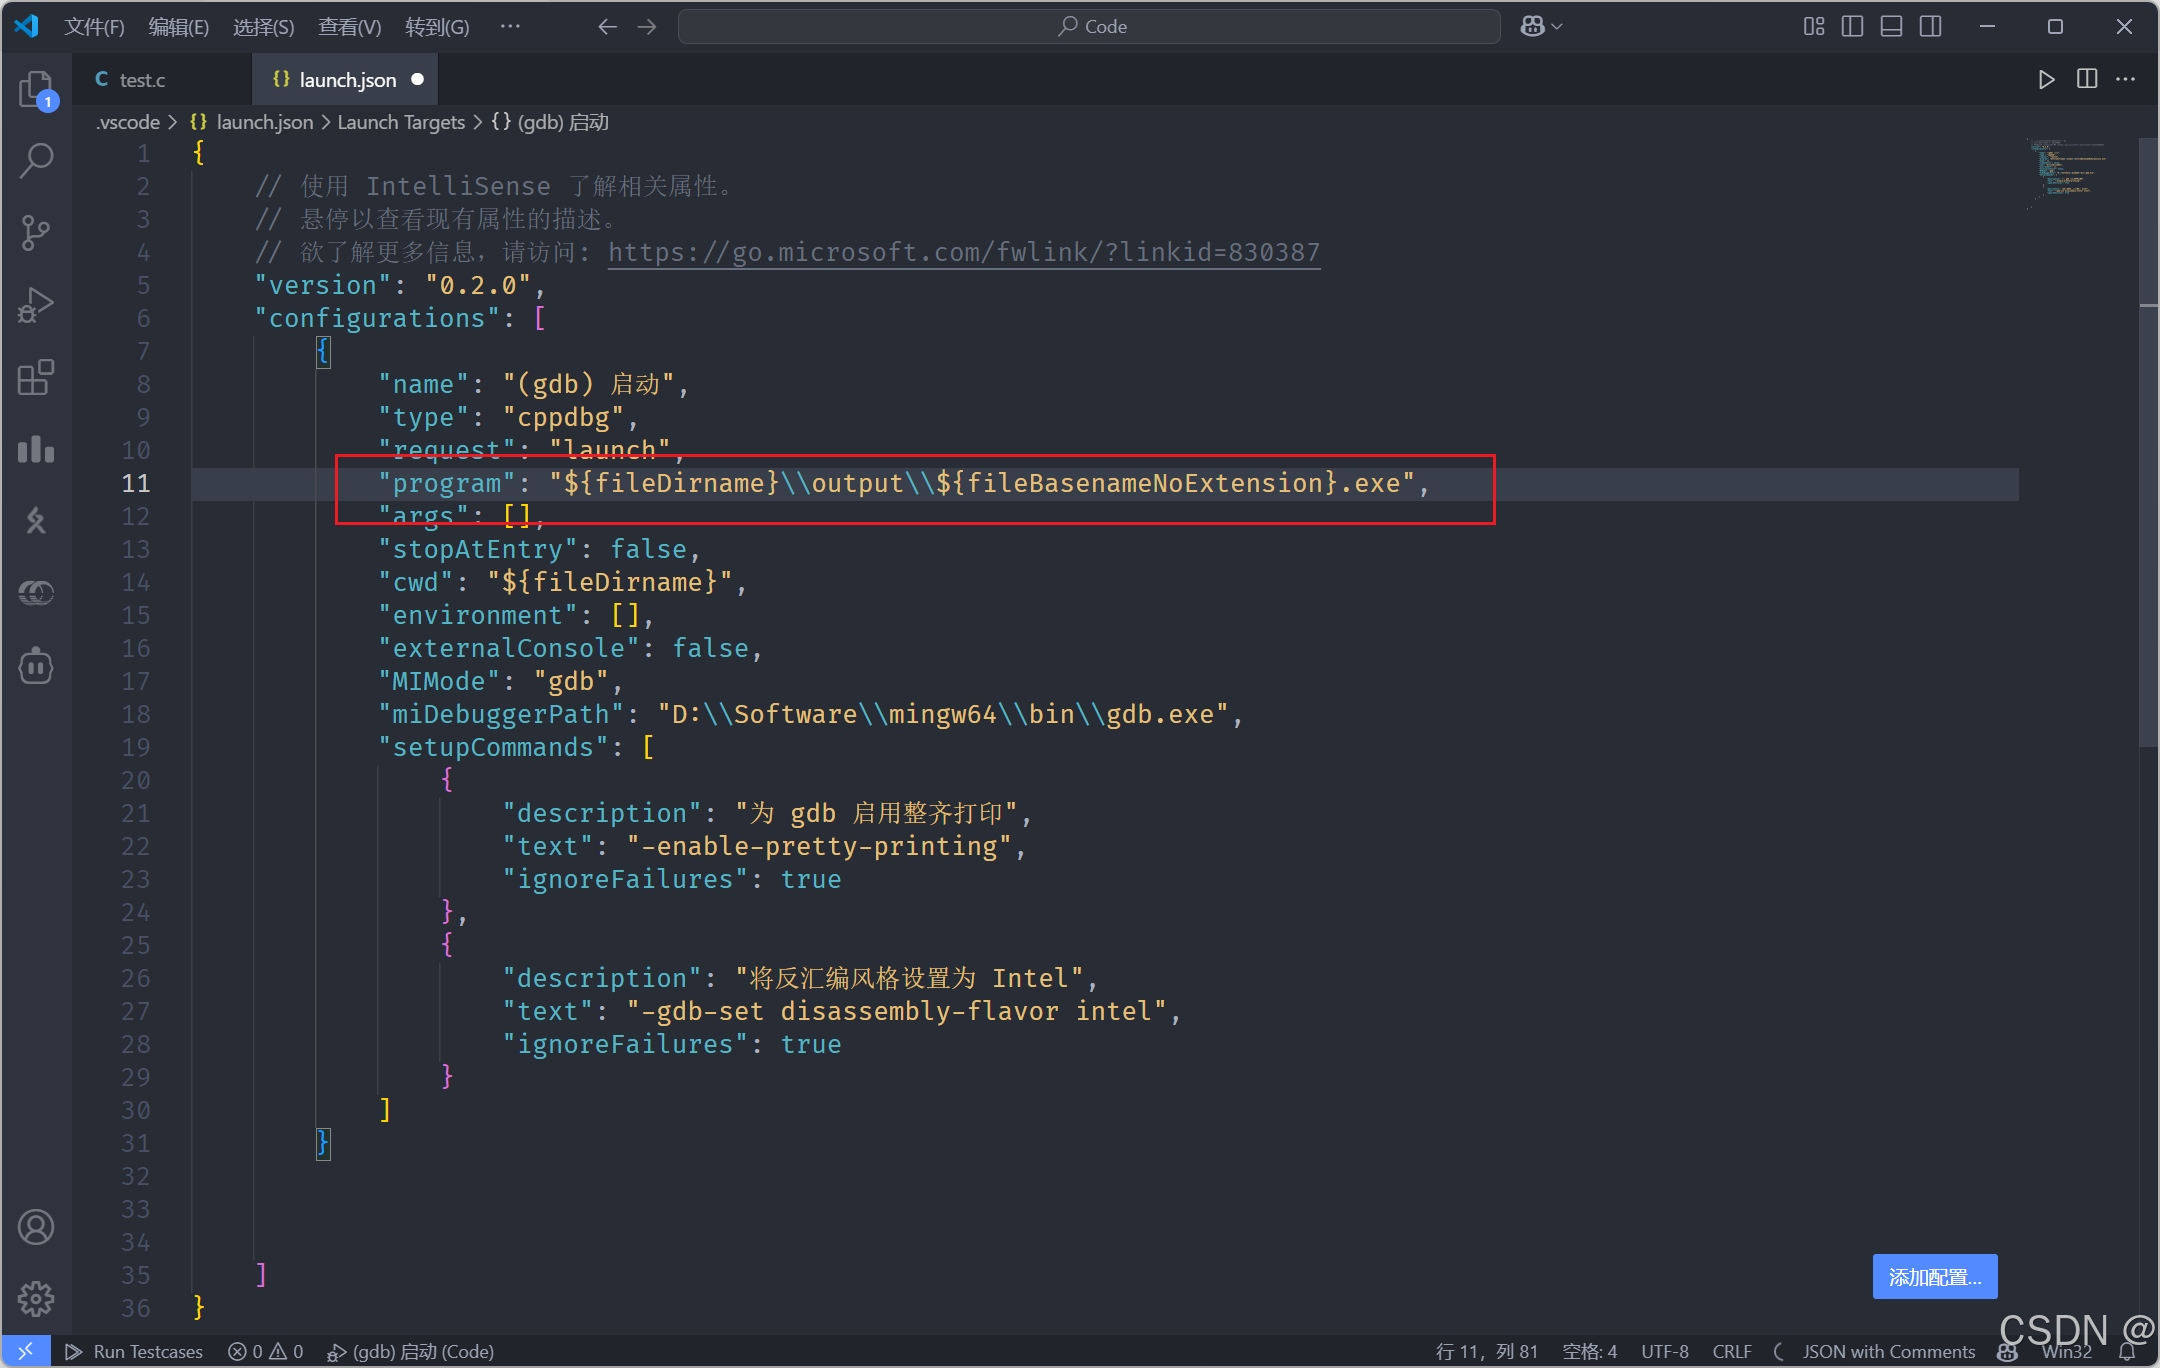This screenshot has height=1368, width=2160.
Task: Open the 文件(F) menu
Action: point(94,27)
